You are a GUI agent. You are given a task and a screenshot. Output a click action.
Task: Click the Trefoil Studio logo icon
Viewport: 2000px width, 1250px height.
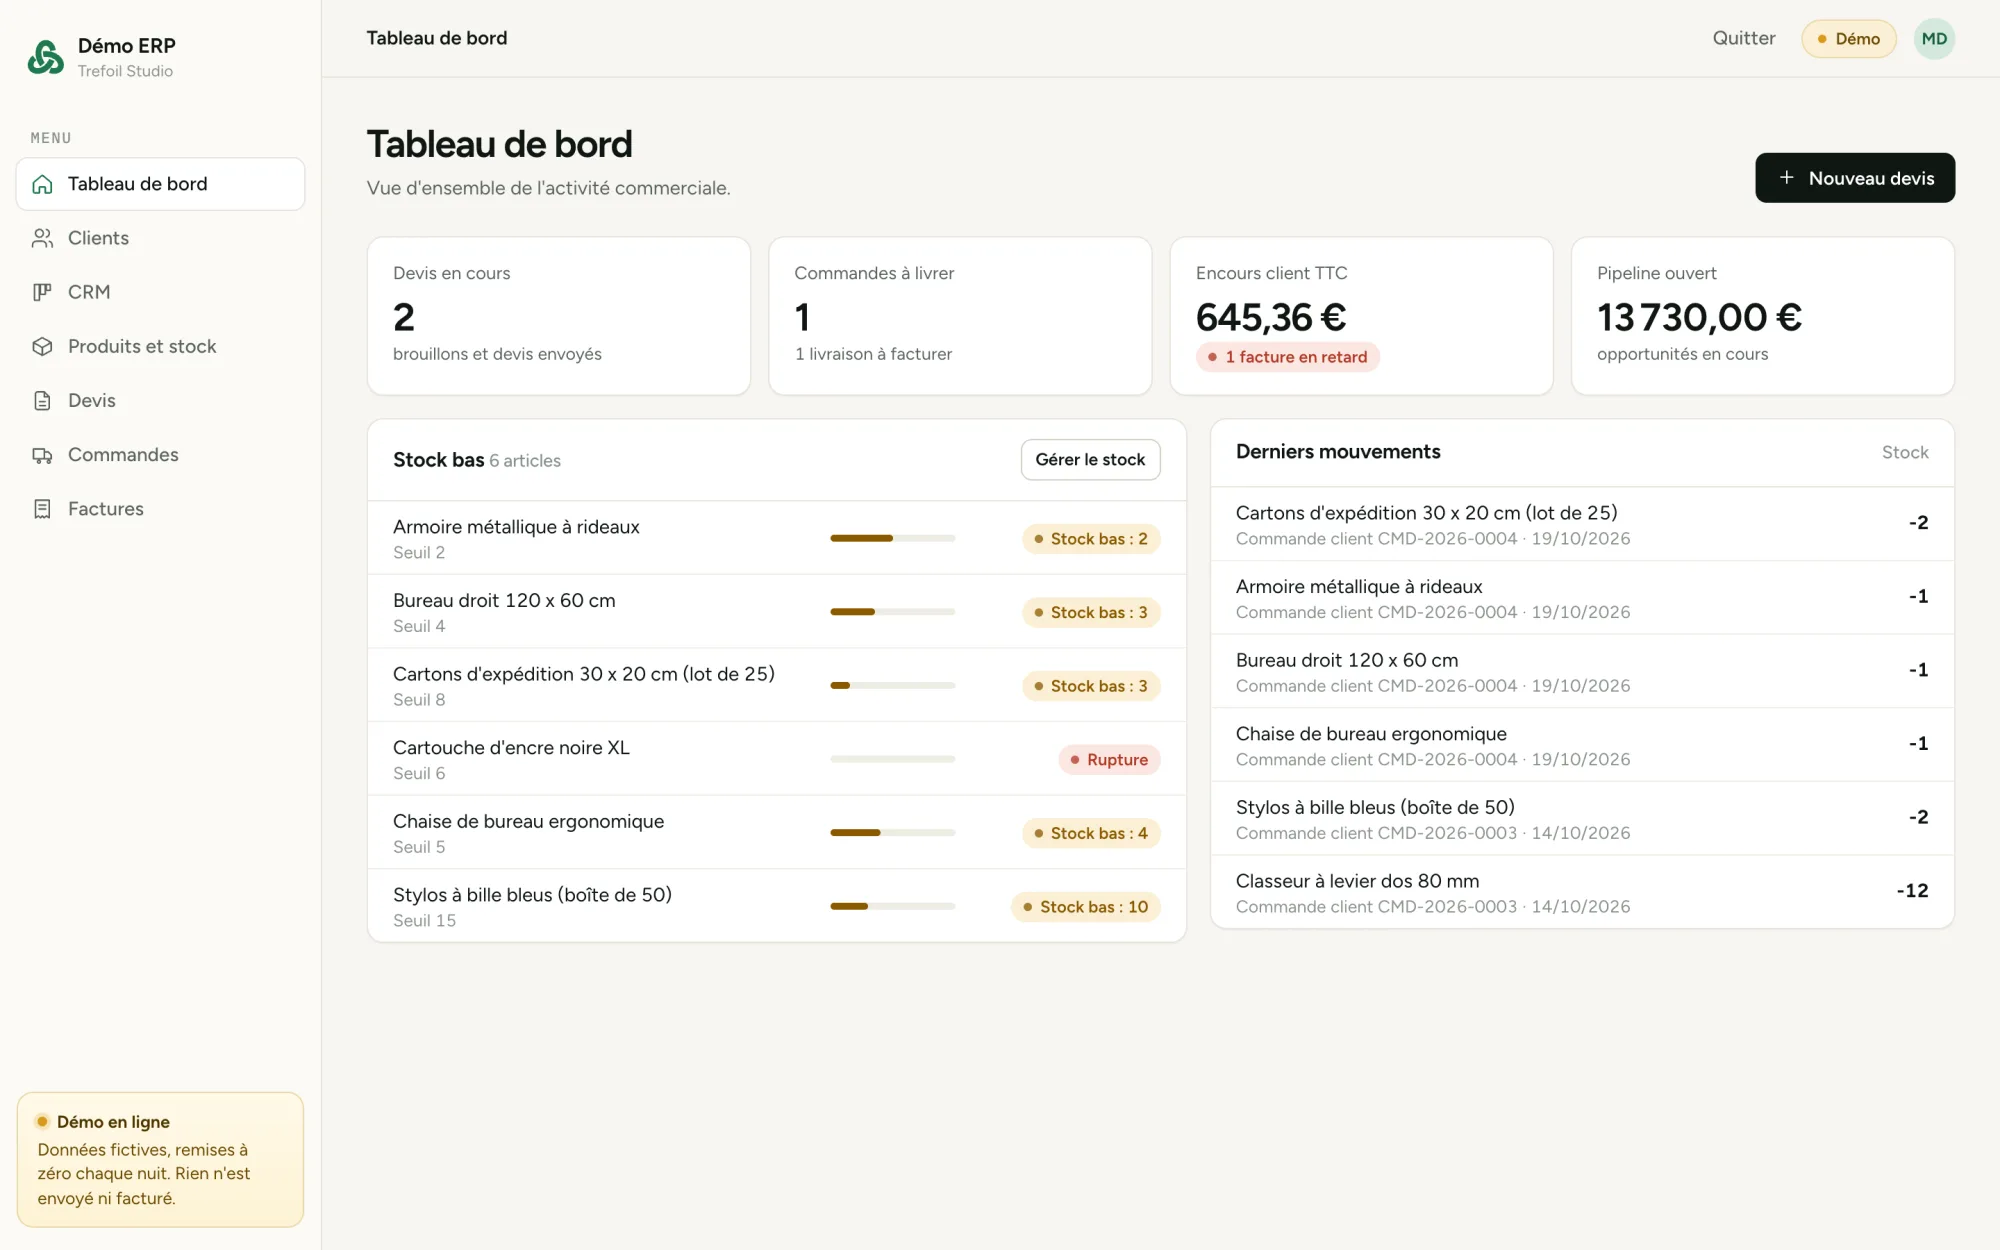click(45, 57)
